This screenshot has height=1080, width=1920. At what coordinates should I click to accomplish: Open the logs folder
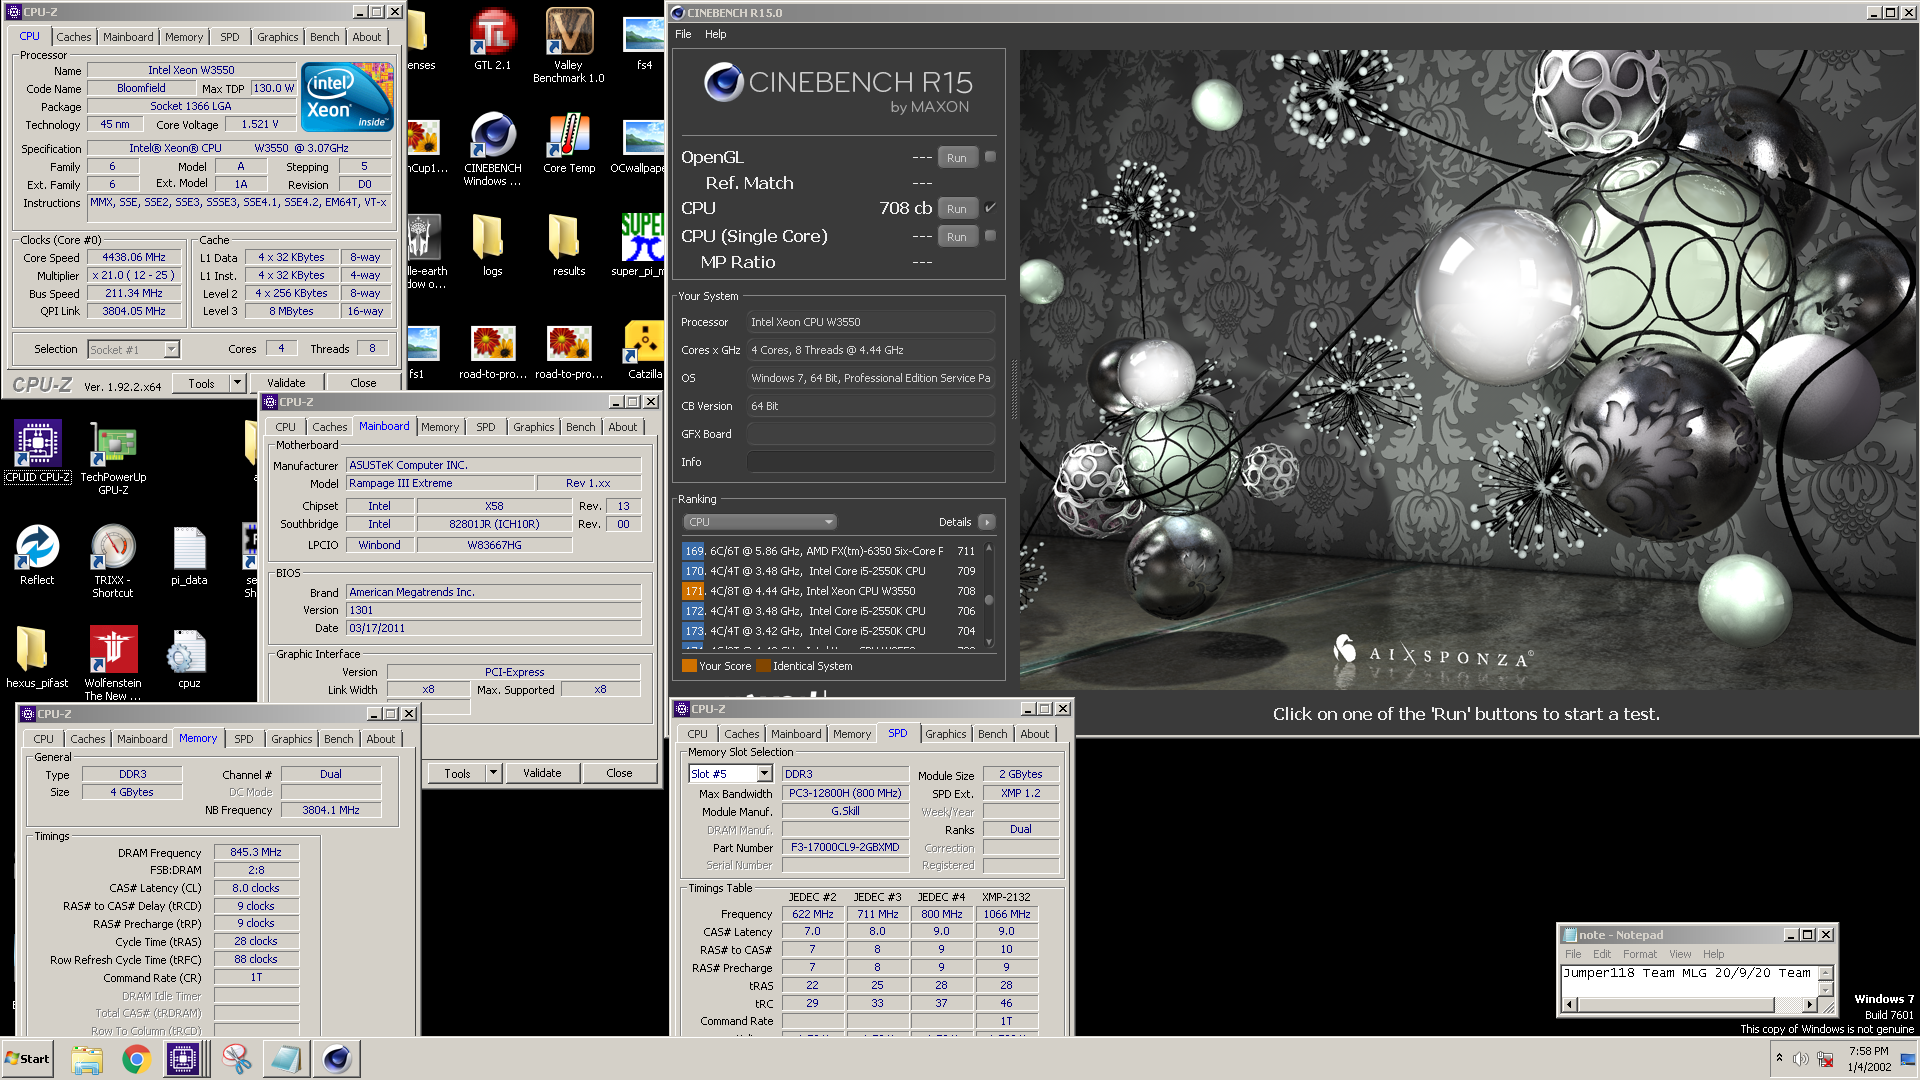tap(492, 245)
